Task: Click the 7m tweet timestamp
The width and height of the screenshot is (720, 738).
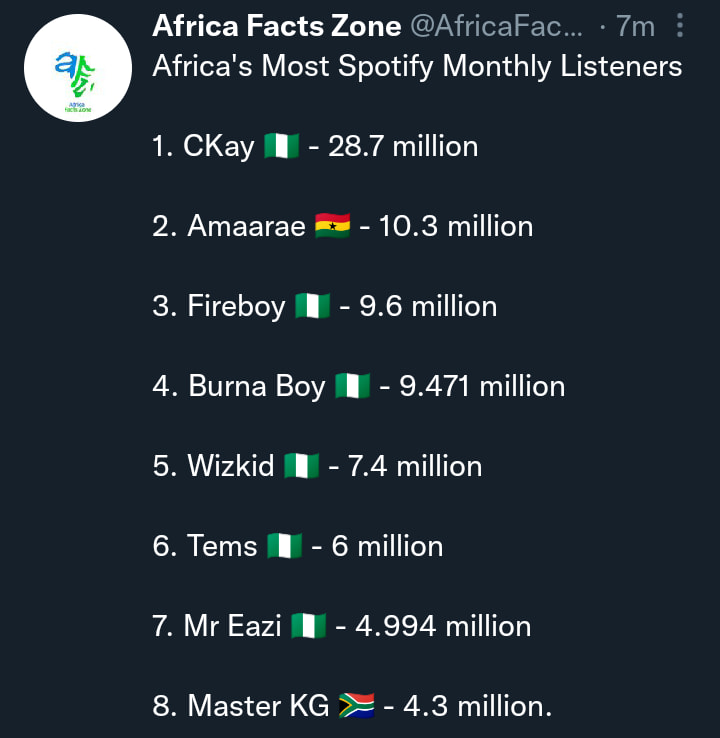Action: pos(635,25)
